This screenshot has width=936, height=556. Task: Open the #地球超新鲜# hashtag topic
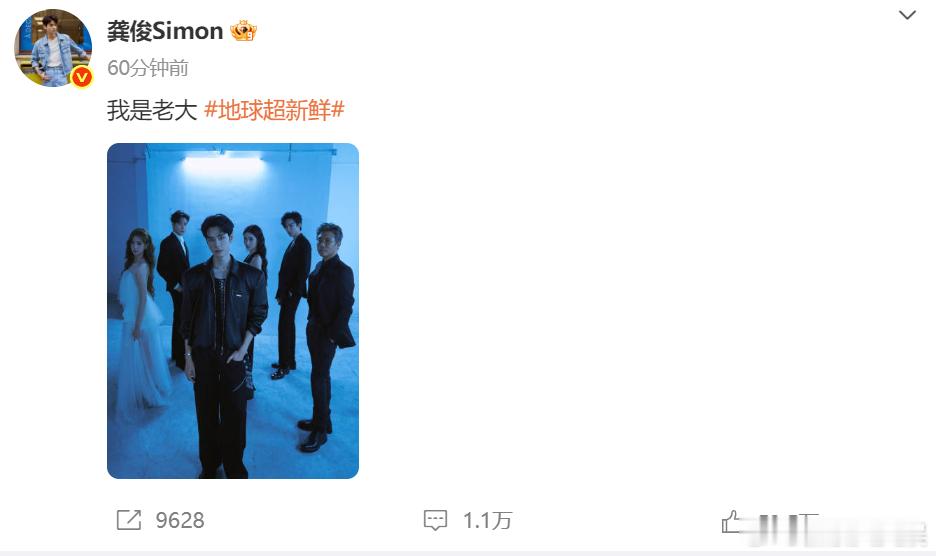coord(275,110)
